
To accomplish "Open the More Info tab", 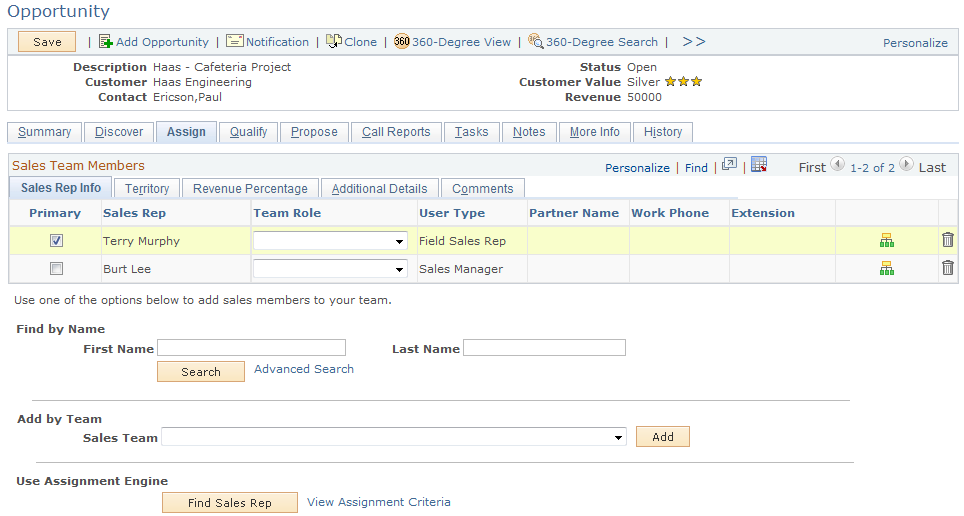I will coord(595,132).
